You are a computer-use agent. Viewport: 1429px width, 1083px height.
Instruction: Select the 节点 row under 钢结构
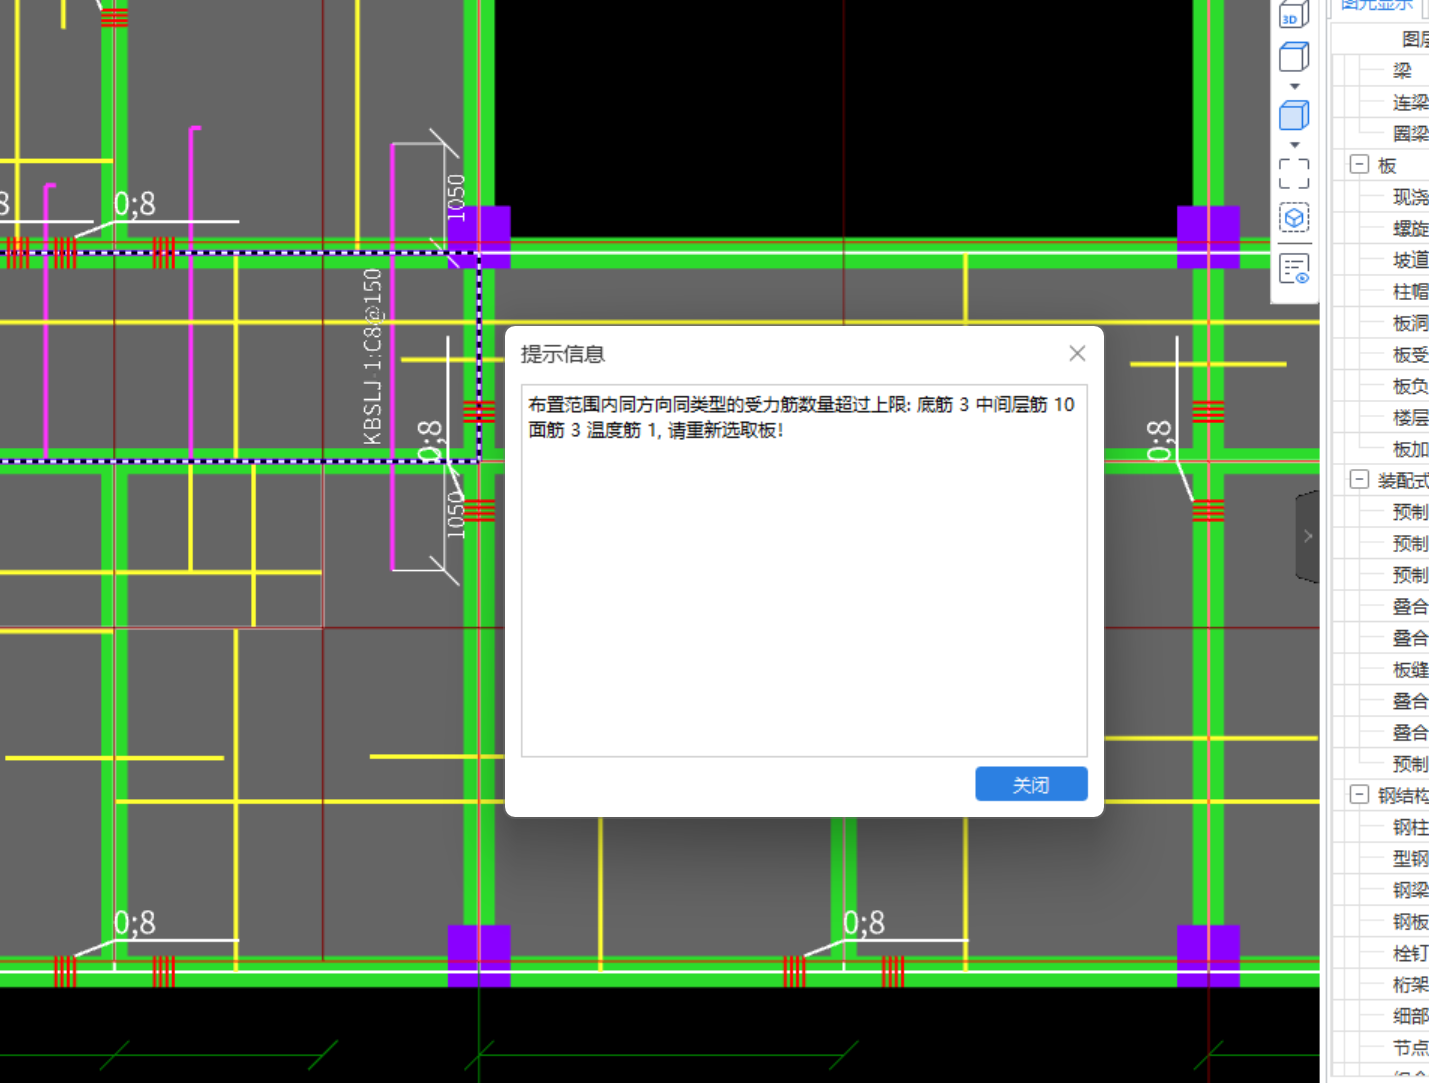pos(1410,1048)
